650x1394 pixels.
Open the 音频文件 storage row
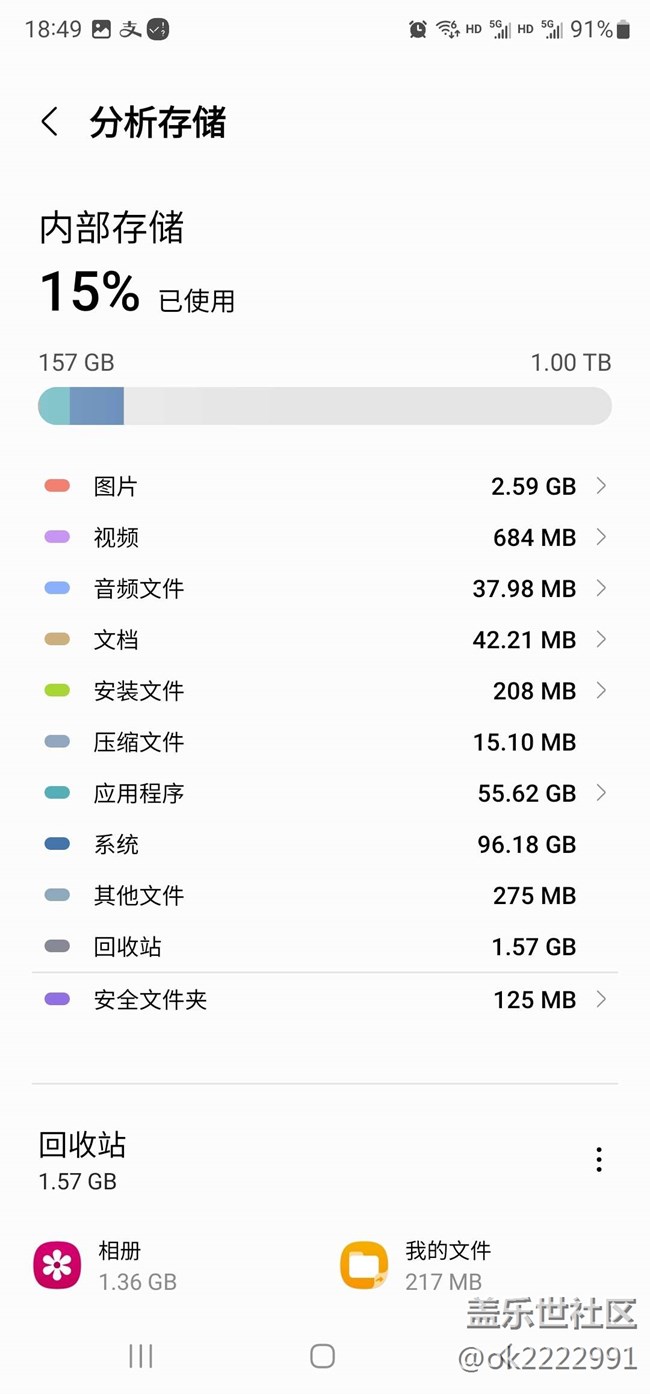tap(324, 589)
